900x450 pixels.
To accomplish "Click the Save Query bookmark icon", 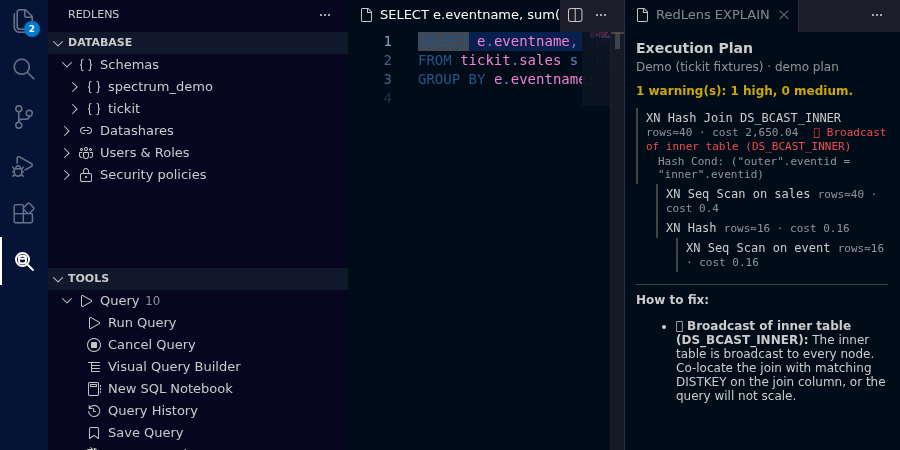I will (x=94, y=433).
